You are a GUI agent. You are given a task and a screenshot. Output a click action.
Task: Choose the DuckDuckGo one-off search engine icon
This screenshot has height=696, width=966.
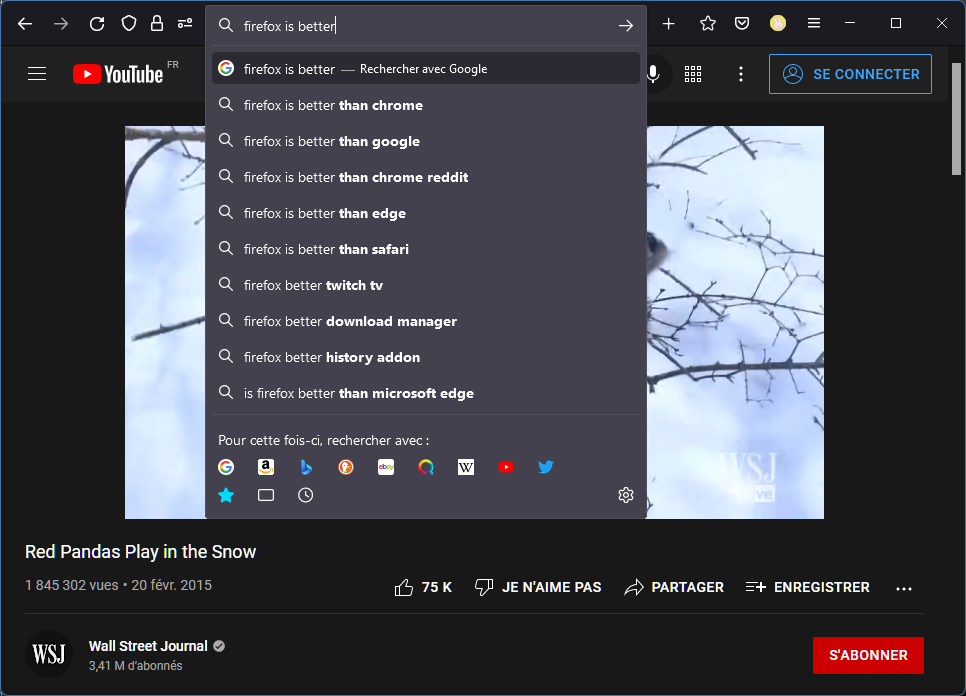346,467
